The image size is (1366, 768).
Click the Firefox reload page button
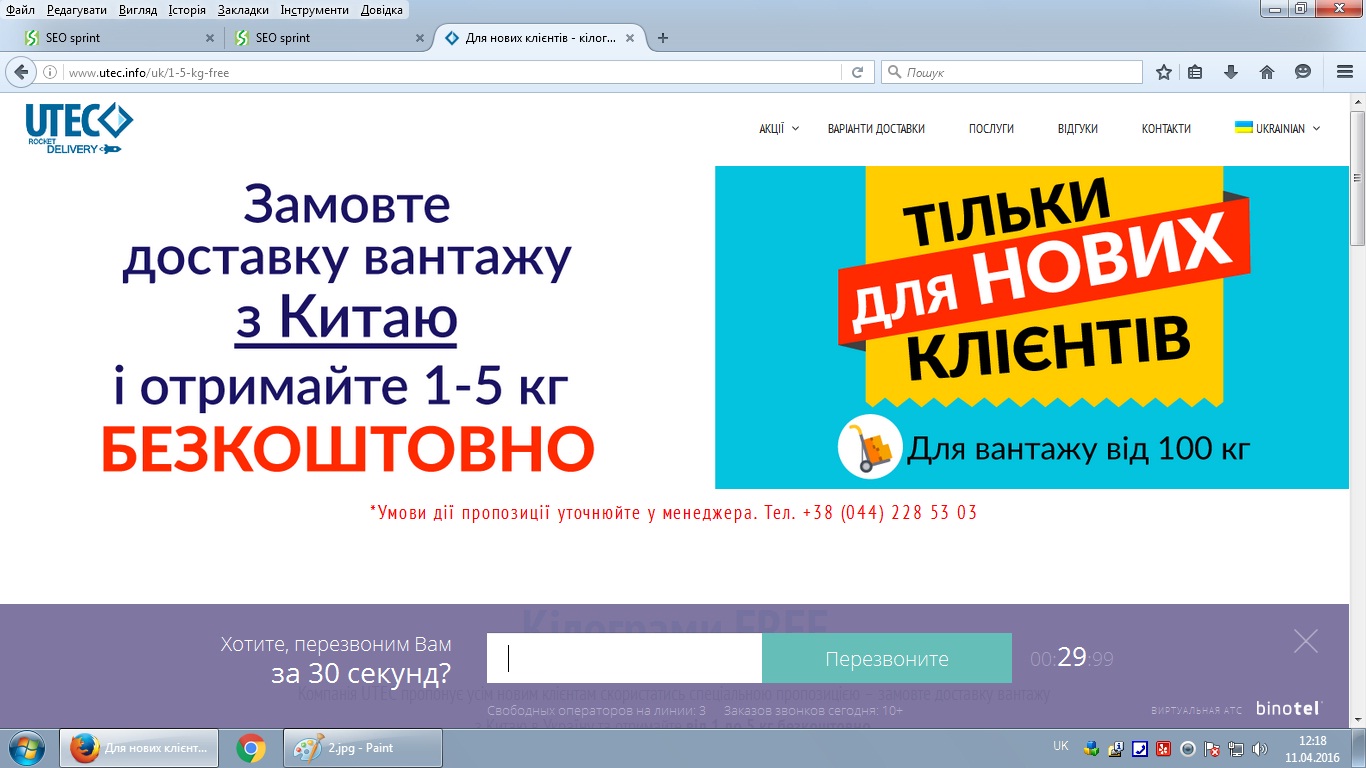(x=857, y=72)
